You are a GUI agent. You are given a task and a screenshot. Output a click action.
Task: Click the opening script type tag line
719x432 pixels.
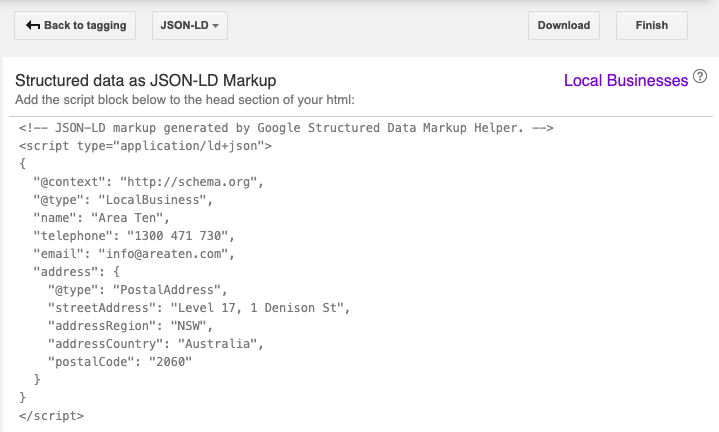pos(146,146)
